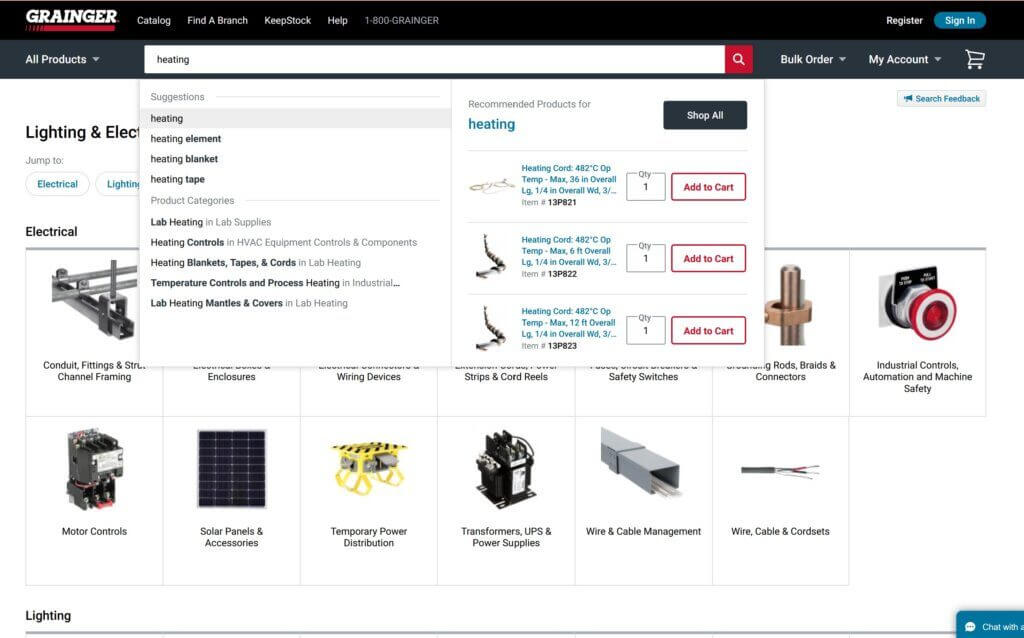Click the Conduit, Fittings & Strut image

point(95,299)
